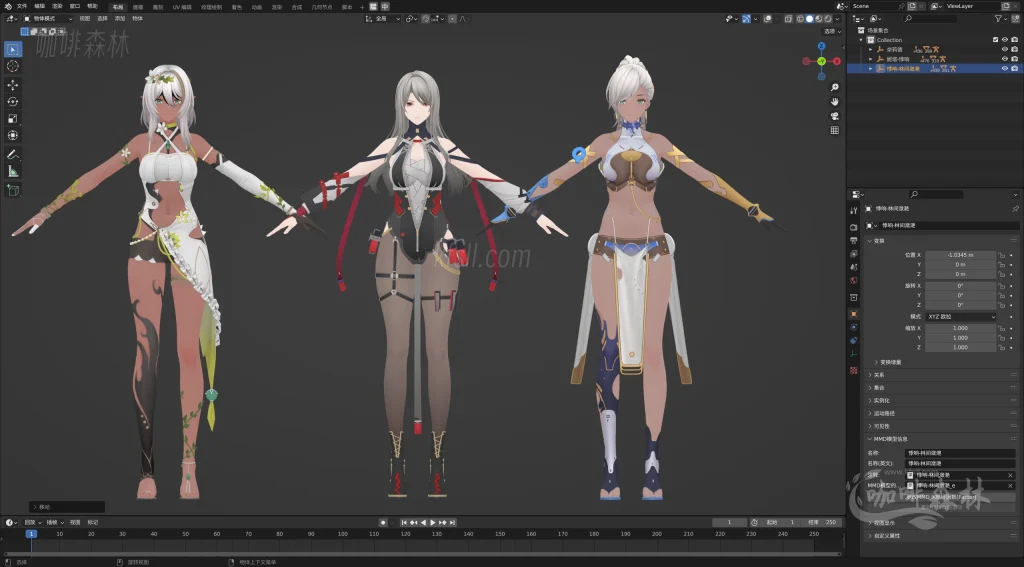Switch perspective/orthographic grid icon
The image size is (1024, 567).
pos(835,130)
